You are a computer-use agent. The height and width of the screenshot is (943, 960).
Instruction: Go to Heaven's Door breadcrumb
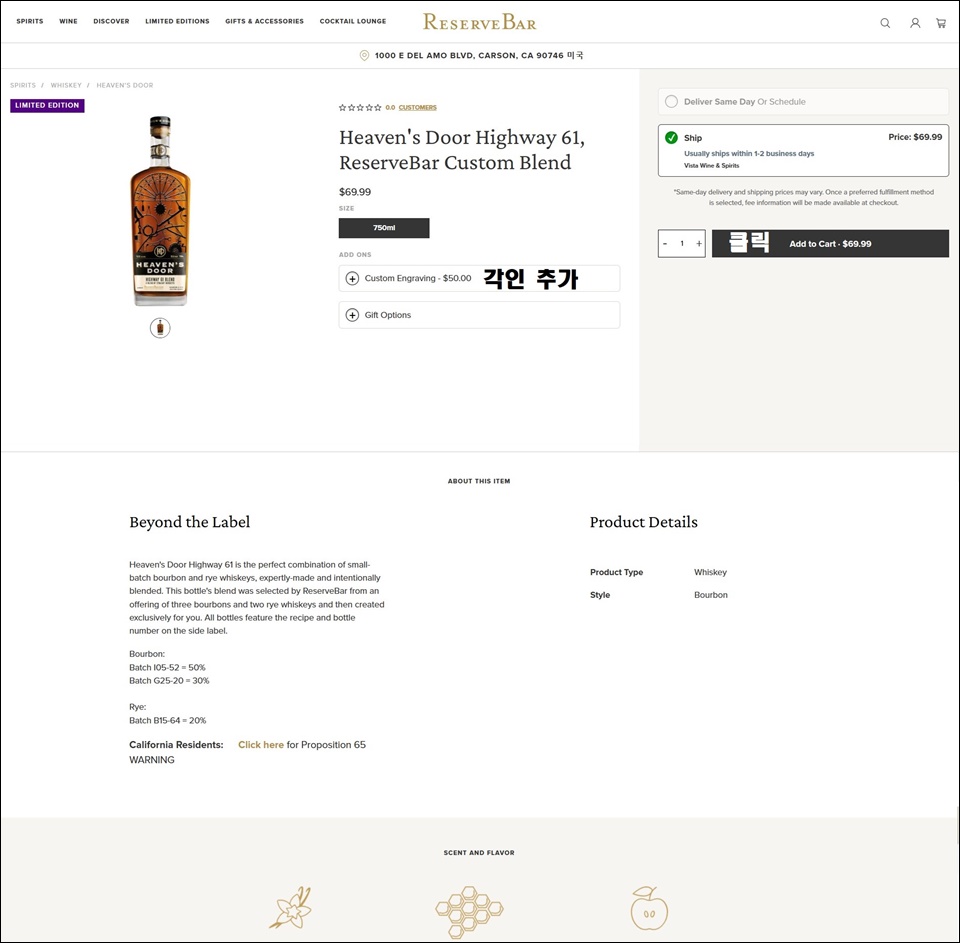click(x=125, y=86)
